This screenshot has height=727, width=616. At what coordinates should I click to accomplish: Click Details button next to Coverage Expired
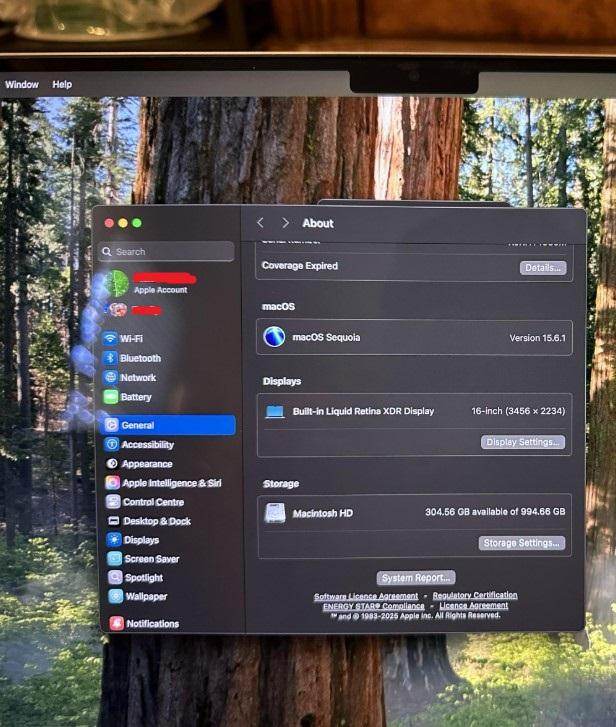(x=543, y=268)
